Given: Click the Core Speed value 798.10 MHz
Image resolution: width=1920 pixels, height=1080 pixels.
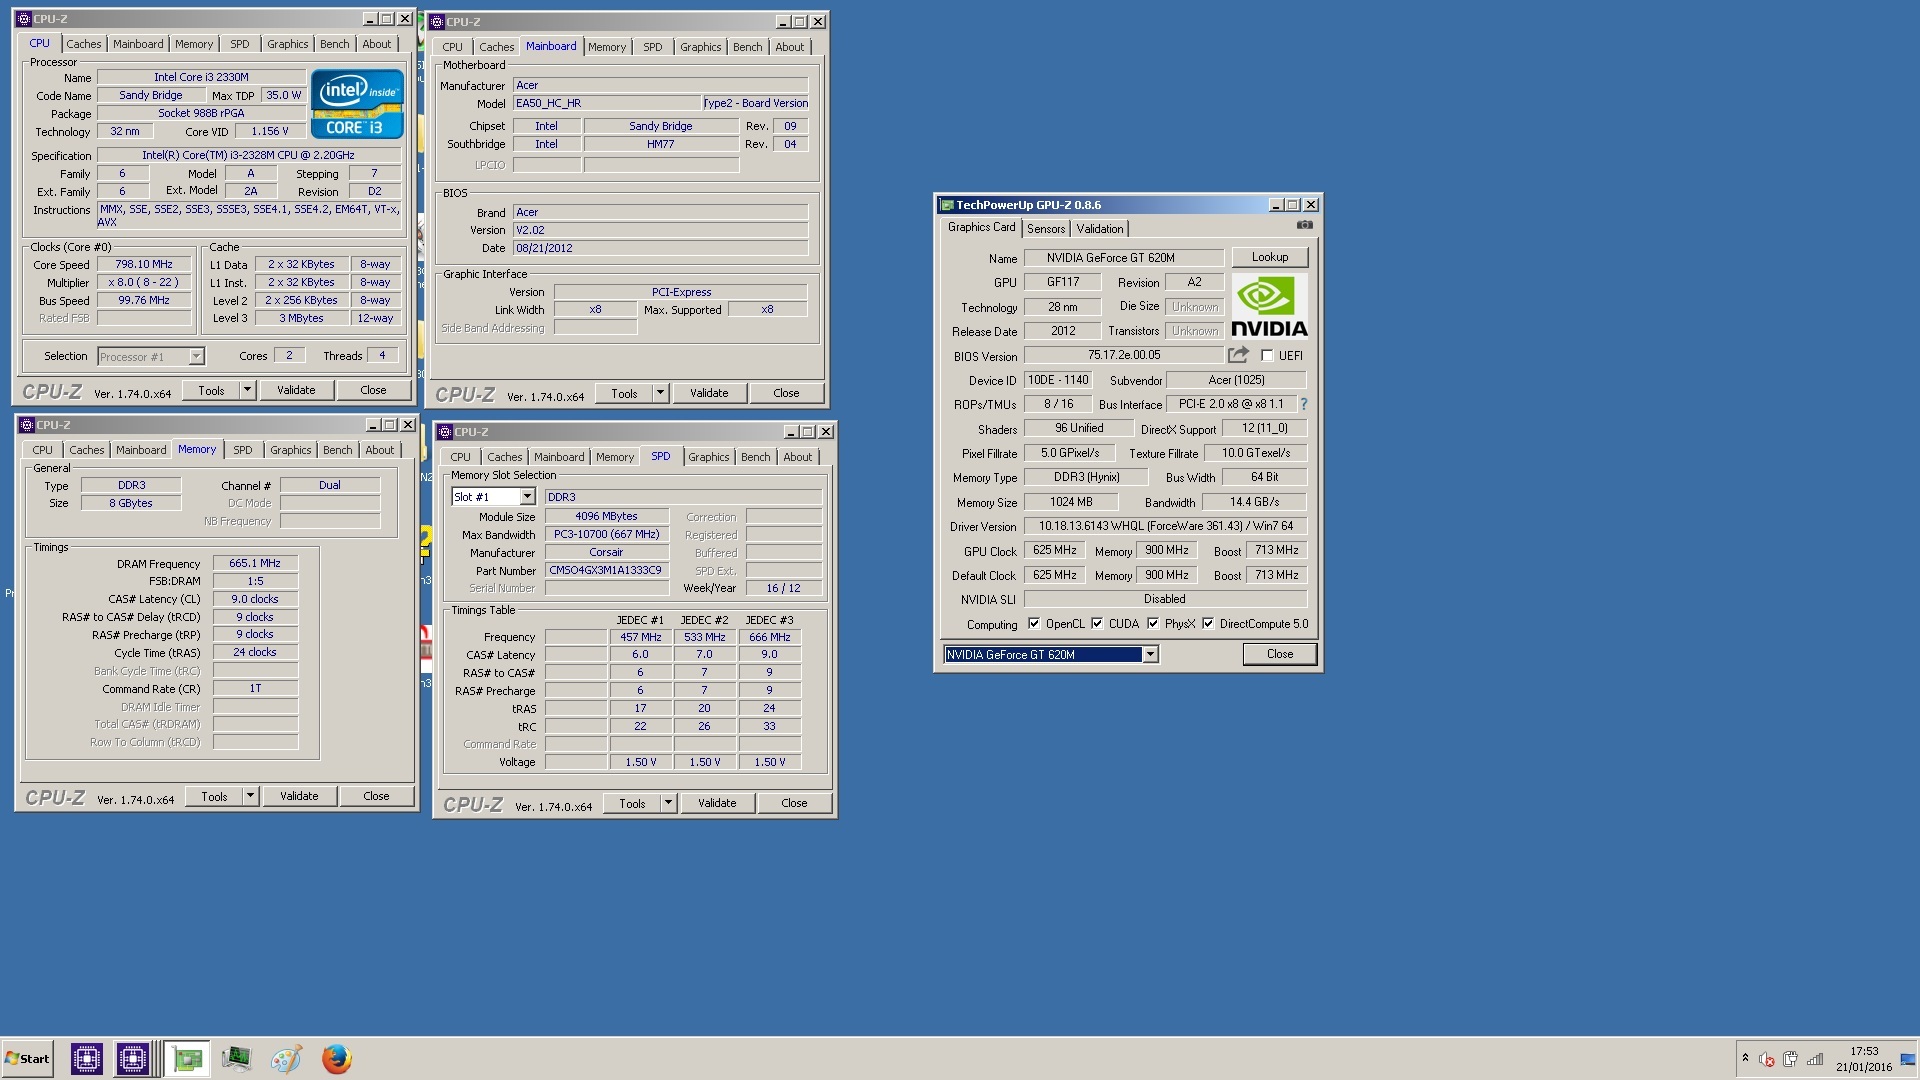Looking at the screenshot, I should (144, 265).
